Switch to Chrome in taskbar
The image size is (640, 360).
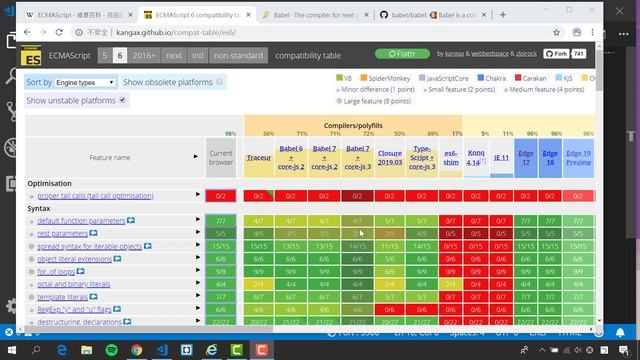137,350
